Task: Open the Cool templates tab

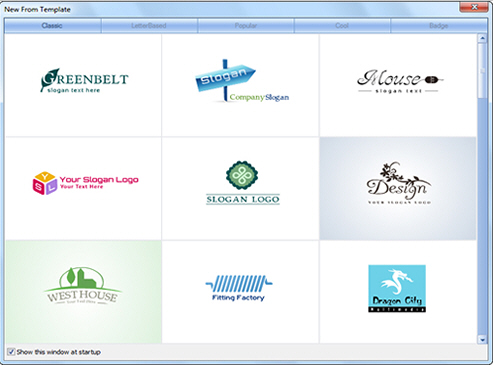Action: pos(342,26)
